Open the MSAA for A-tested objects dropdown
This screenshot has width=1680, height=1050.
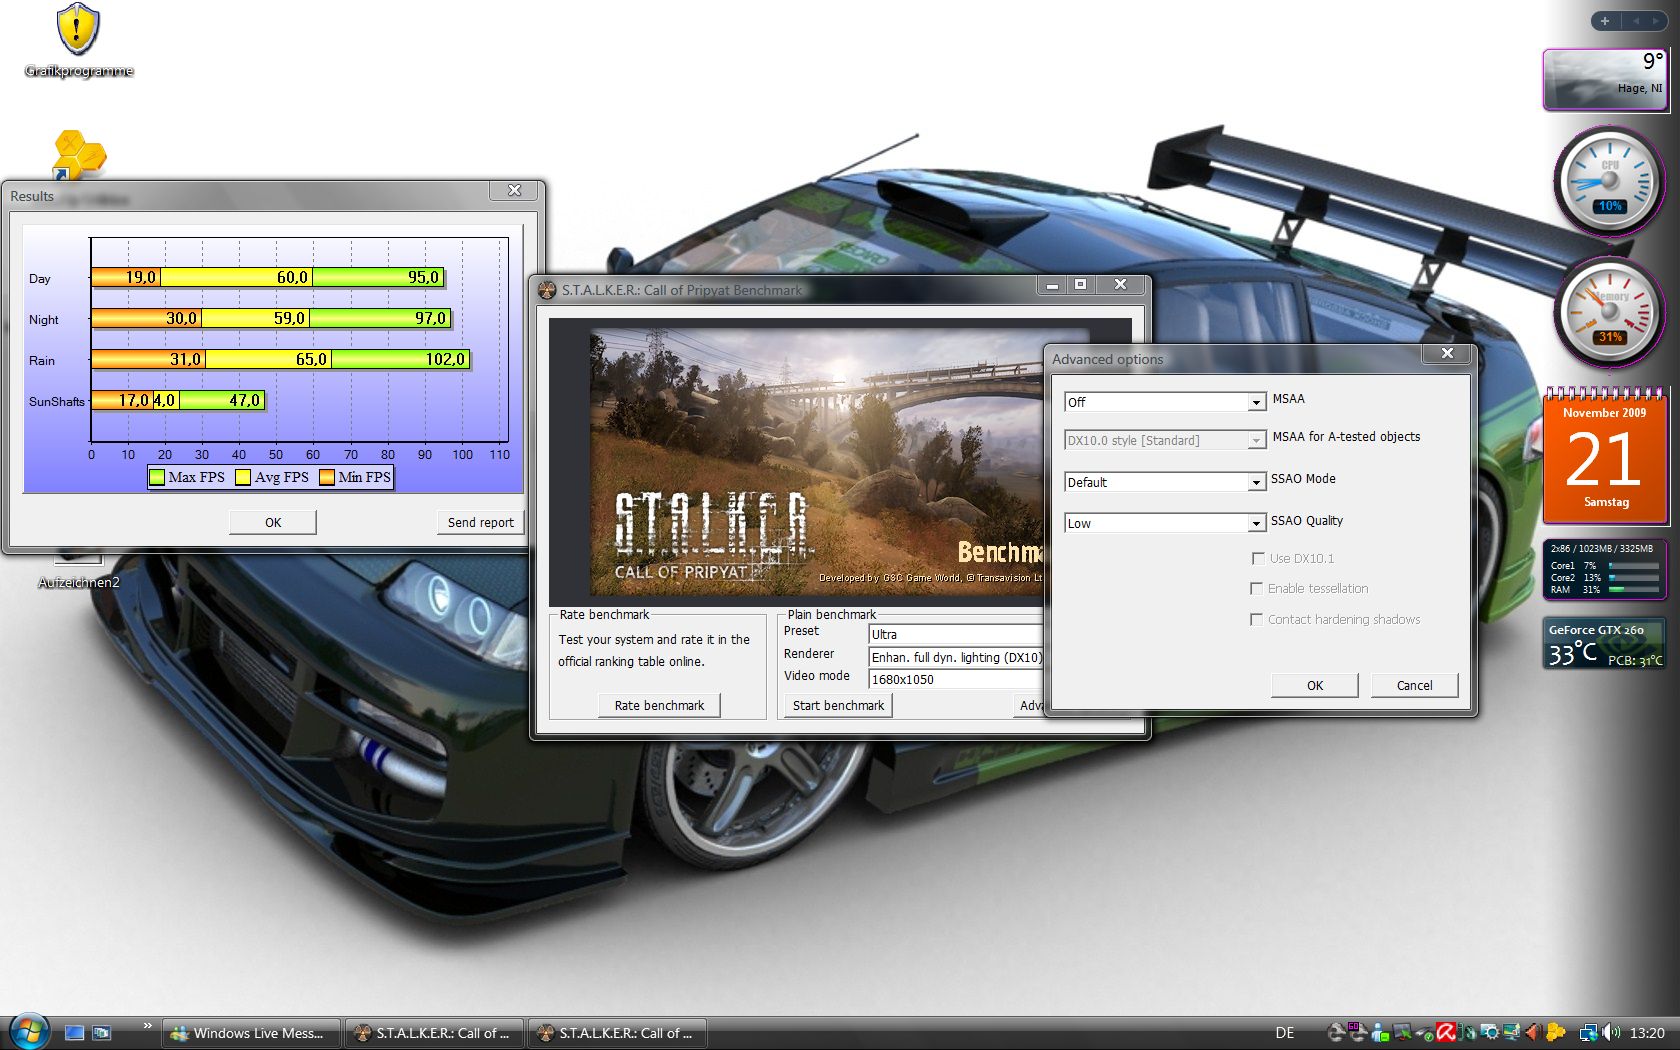tap(1165, 440)
